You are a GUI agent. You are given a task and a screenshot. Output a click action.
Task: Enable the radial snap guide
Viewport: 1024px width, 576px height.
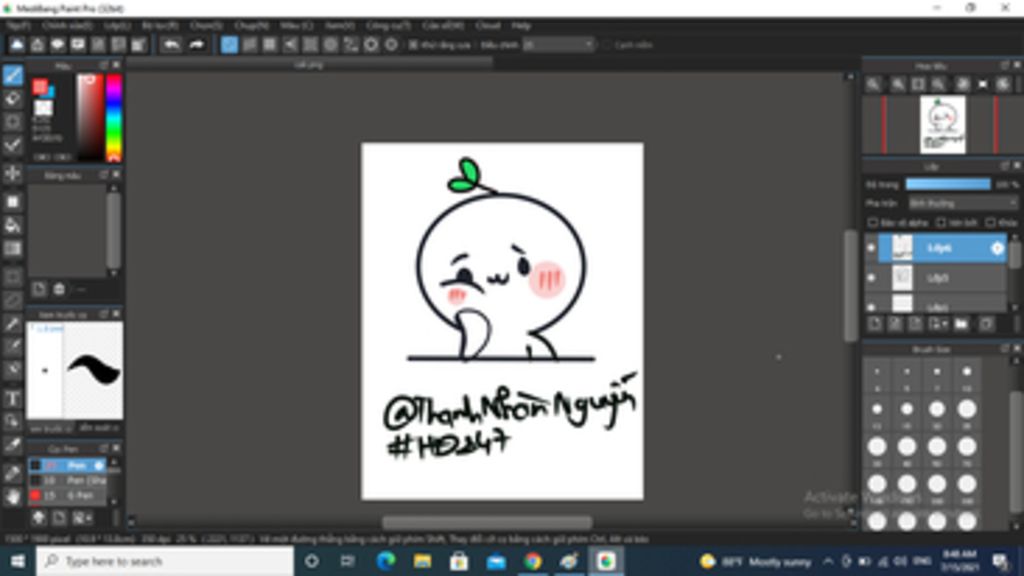point(310,44)
